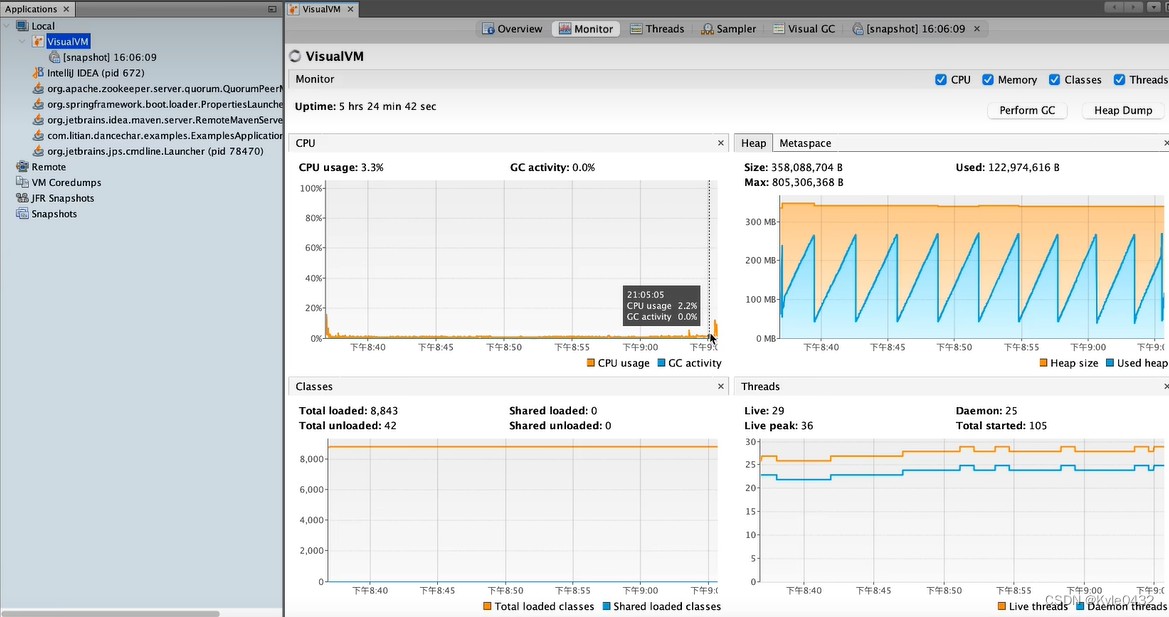Click the Overview tab icon
Viewport: 1169px width, 617px height.
tap(488, 29)
